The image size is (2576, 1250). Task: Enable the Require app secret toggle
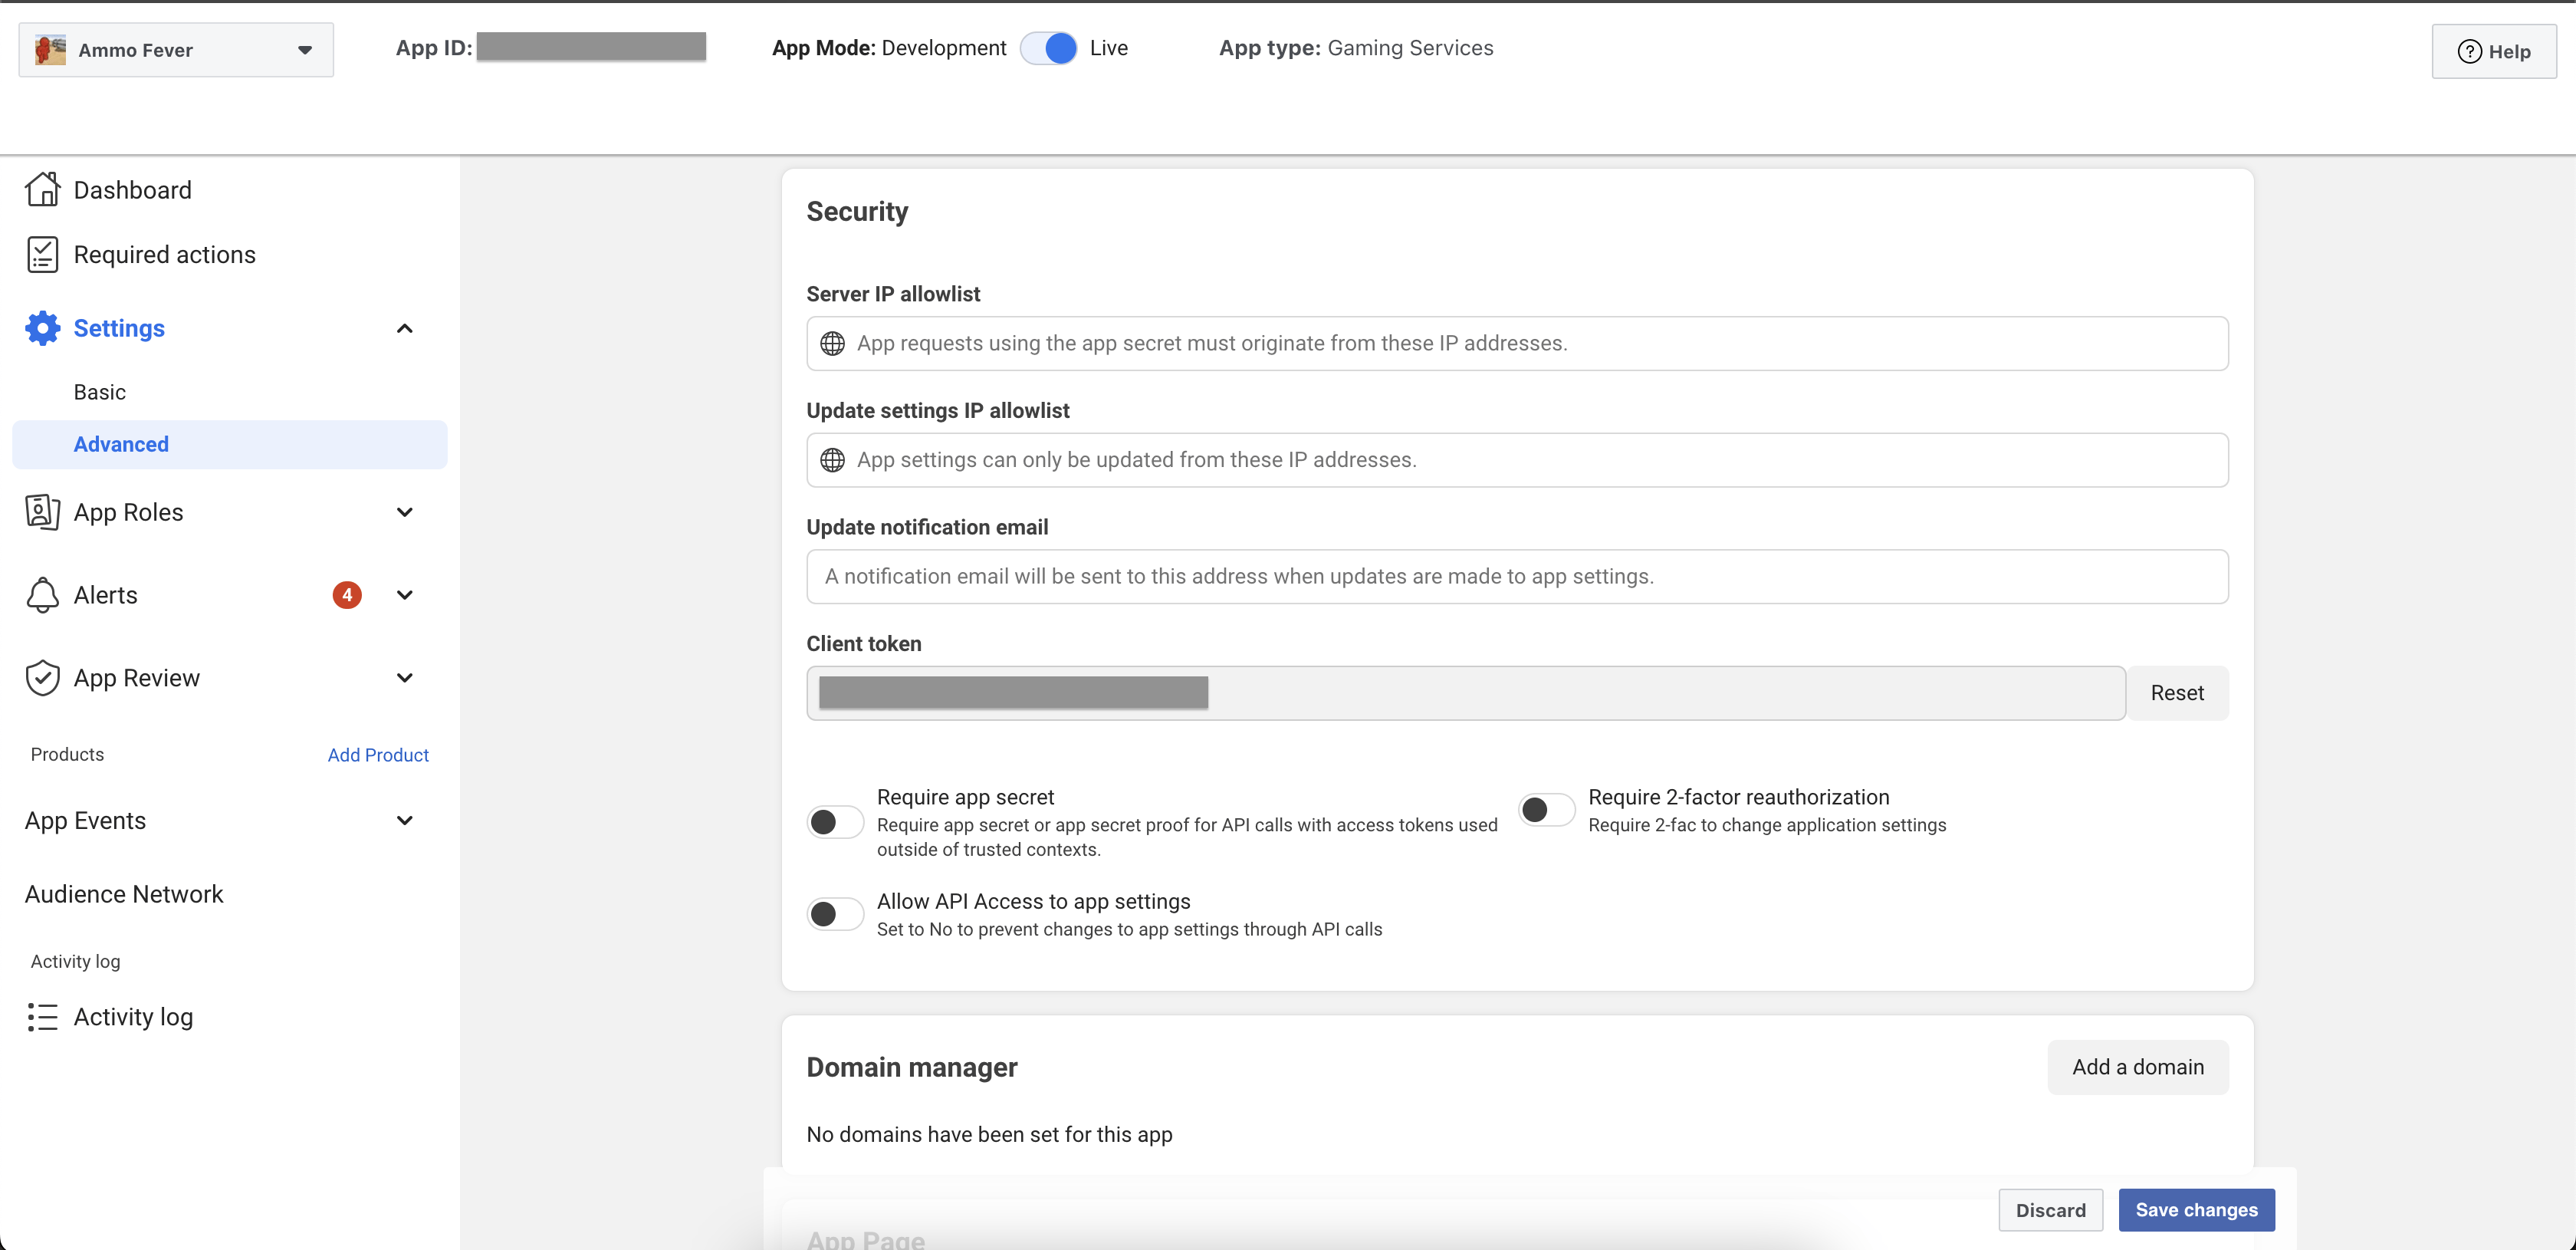tap(835, 822)
